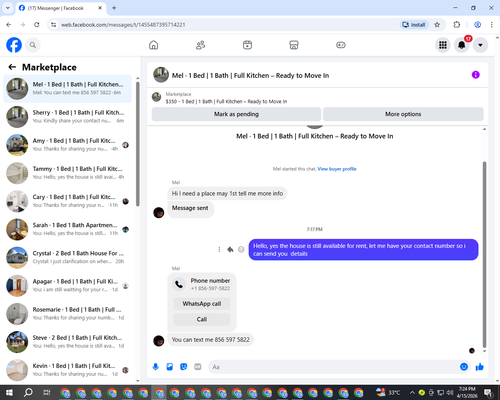This screenshot has width=500, height=400.
Task: Click the conversation list scrollbar
Action: 138,143
